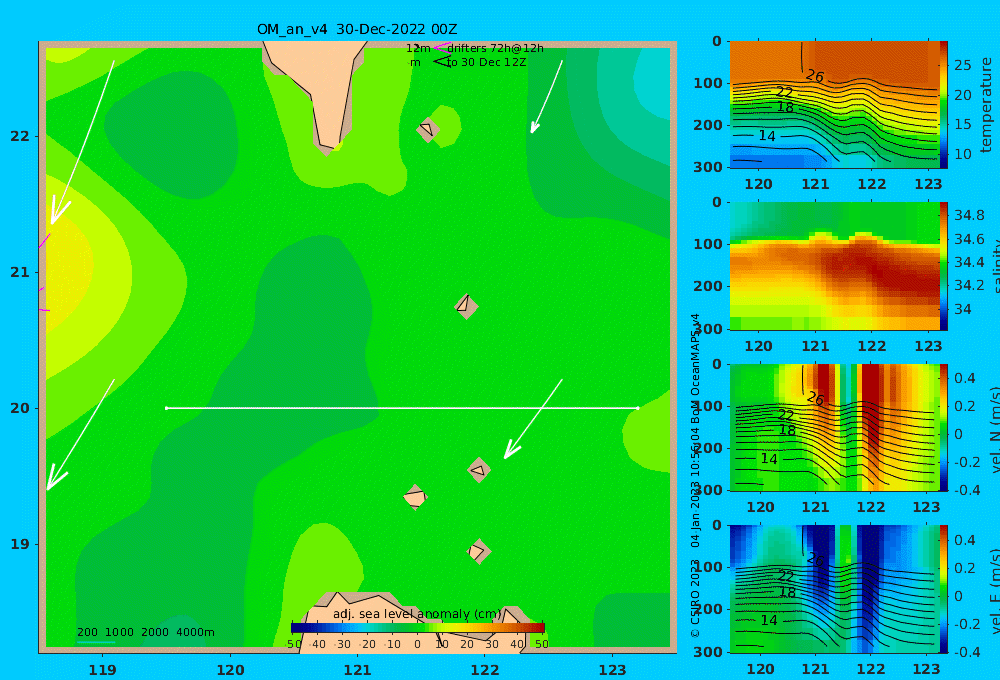Click longitude label 123 on main map axis
1000x680 pixels.
point(612,670)
